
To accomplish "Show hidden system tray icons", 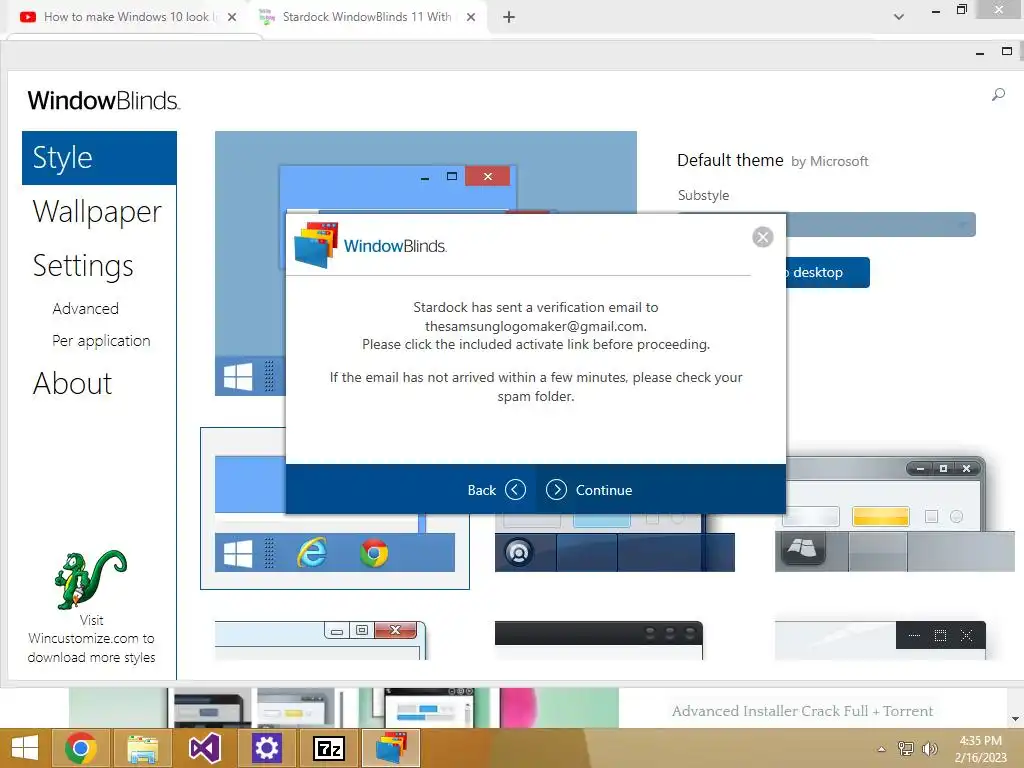I will (x=881, y=749).
